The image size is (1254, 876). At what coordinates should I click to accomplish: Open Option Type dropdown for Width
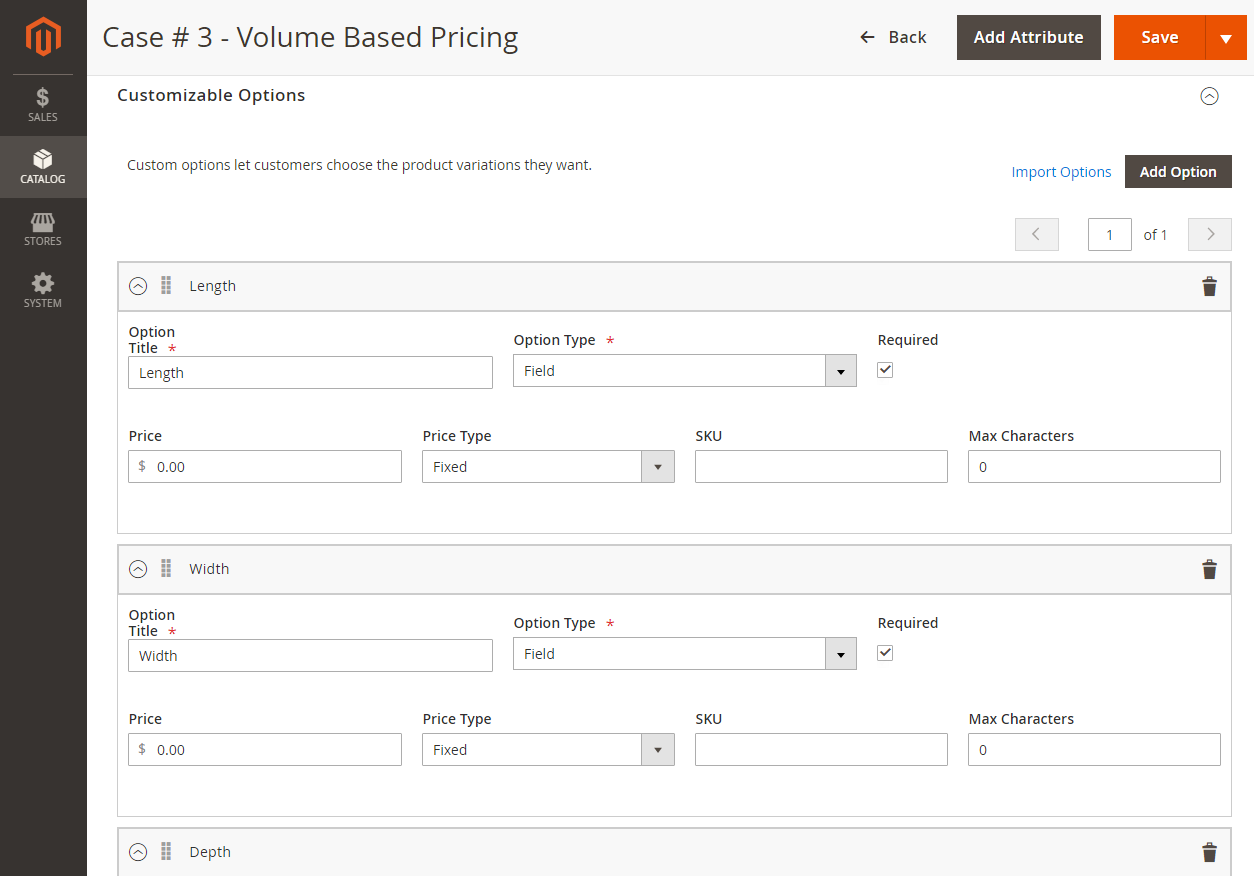pos(684,654)
